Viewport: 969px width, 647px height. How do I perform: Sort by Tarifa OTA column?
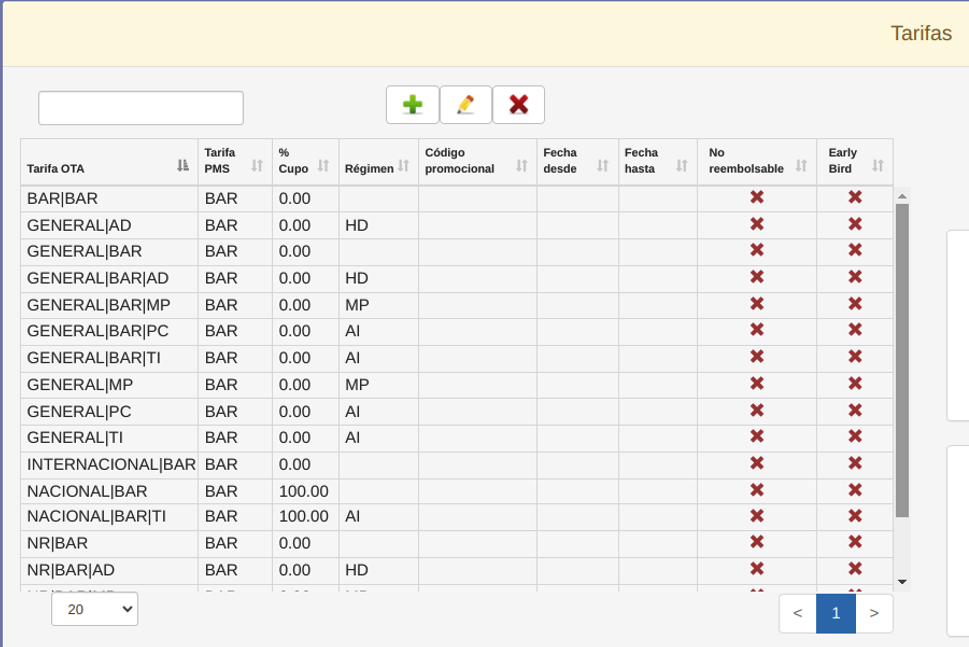(183, 166)
